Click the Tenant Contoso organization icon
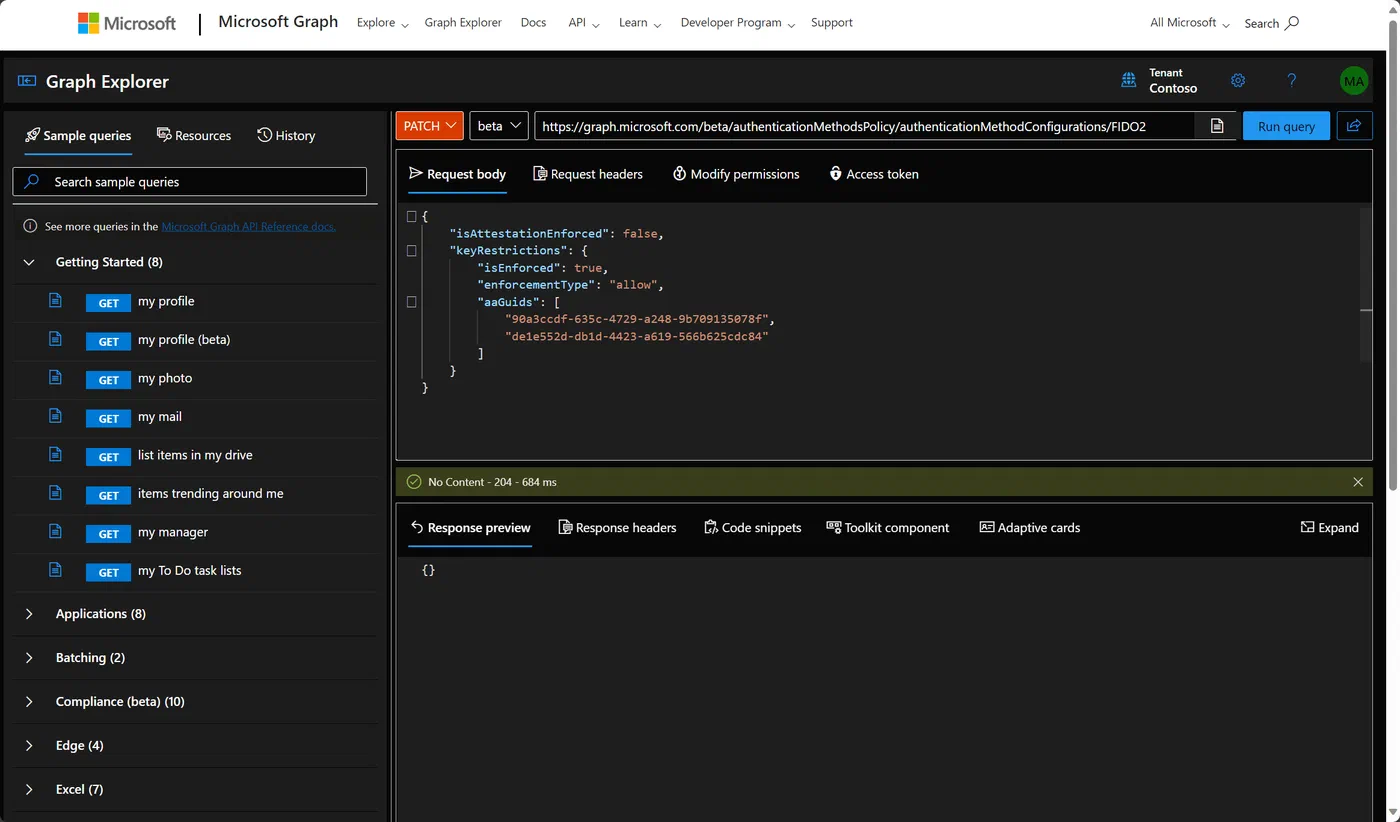 (1129, 80)
